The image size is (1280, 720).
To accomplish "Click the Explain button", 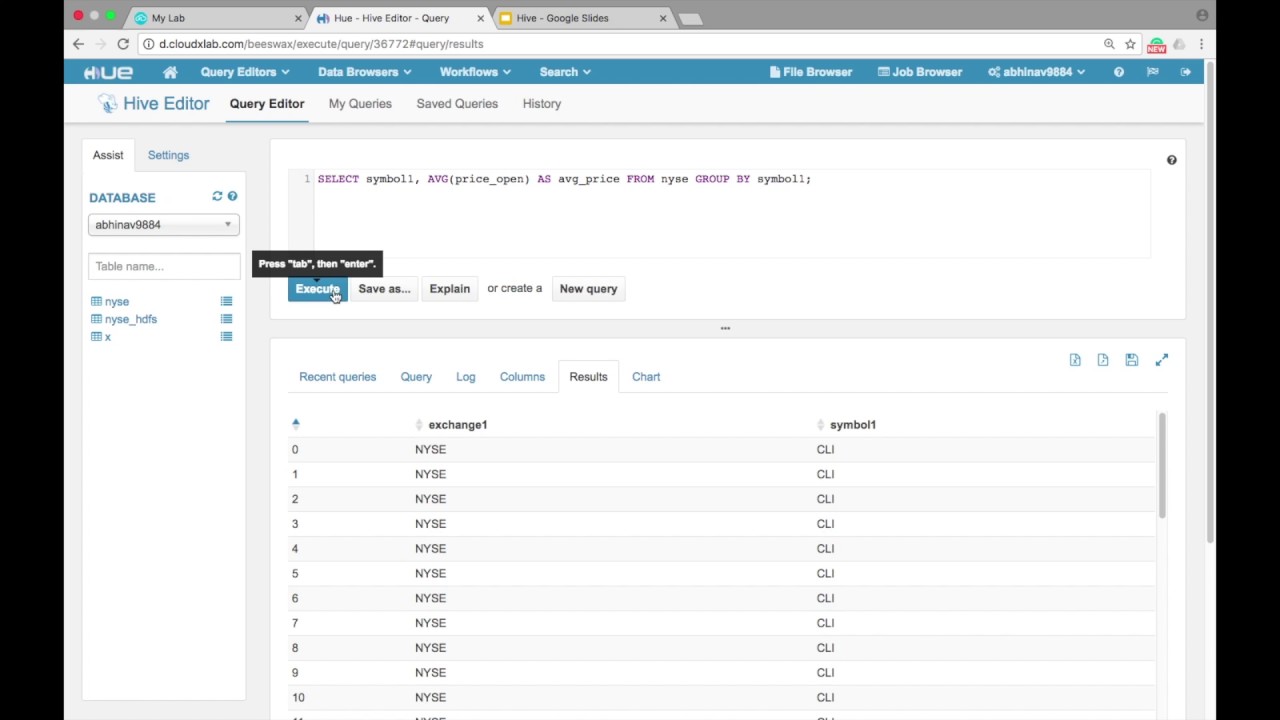I will click(450, 289).
